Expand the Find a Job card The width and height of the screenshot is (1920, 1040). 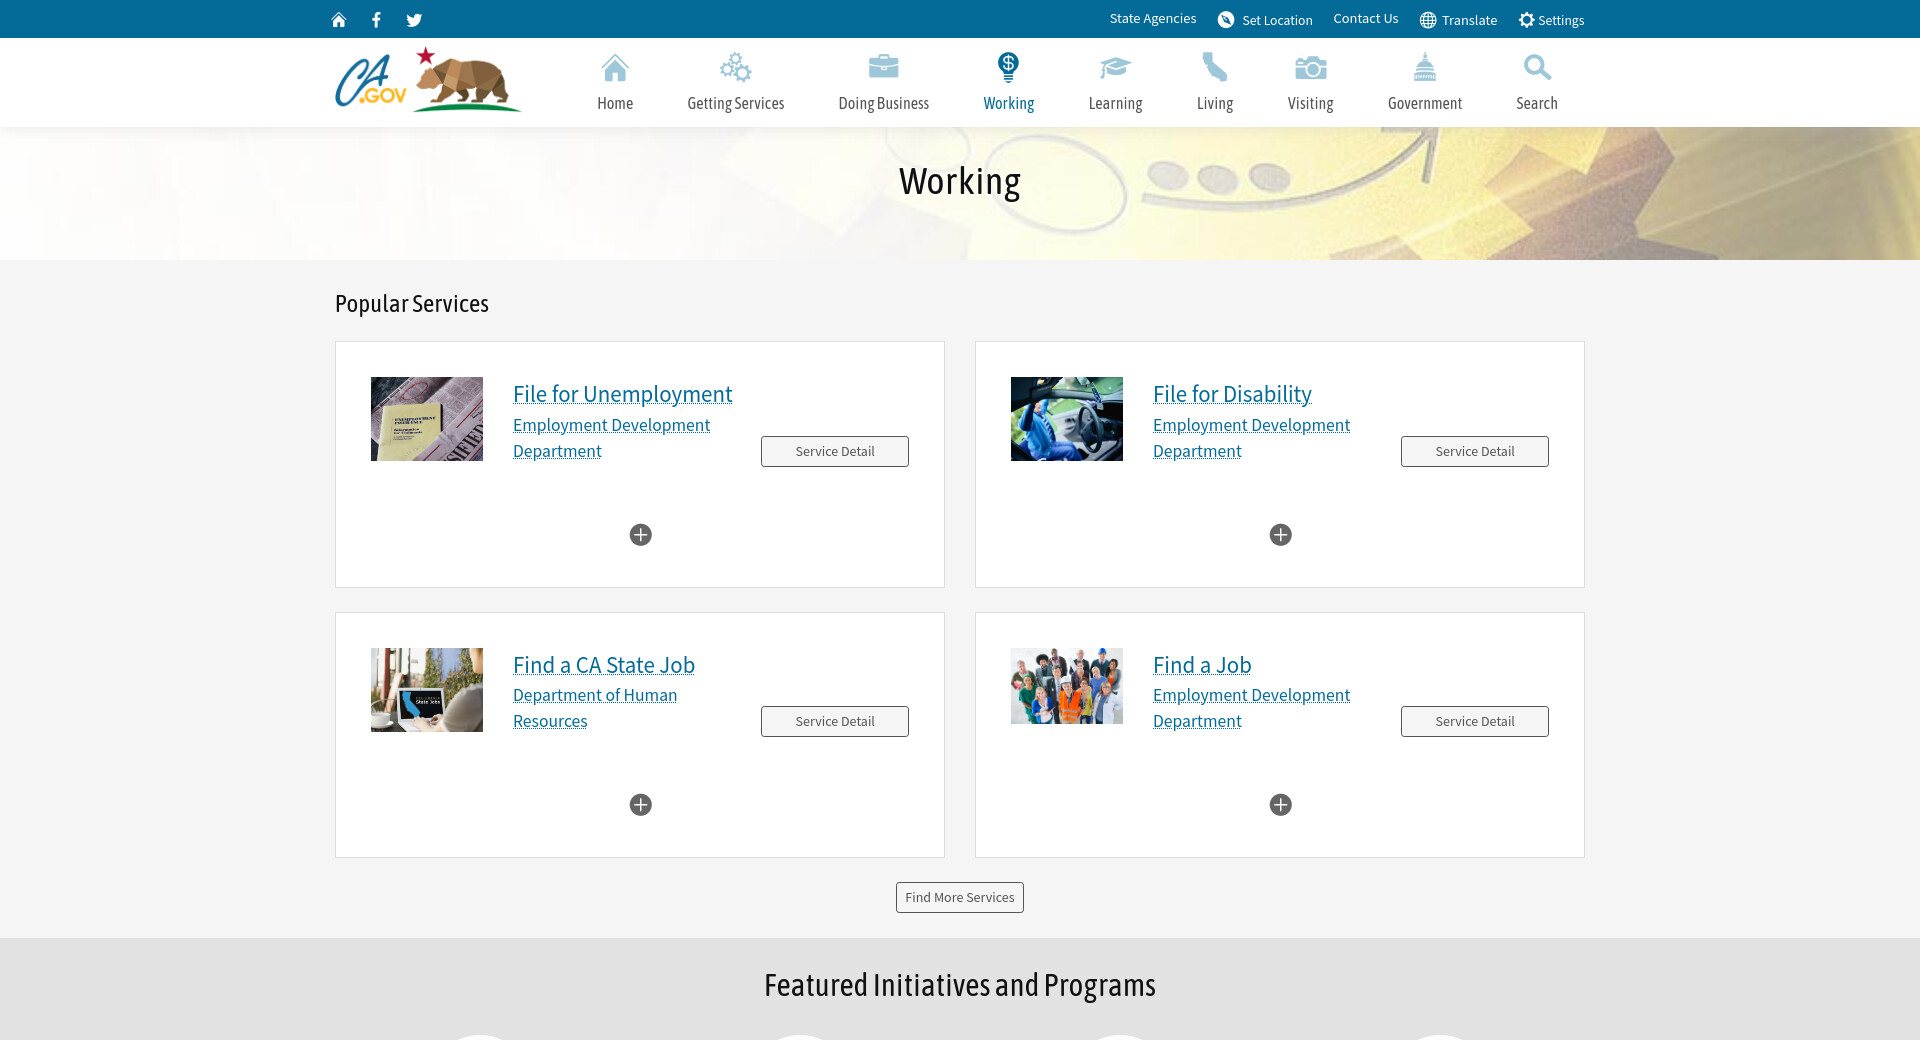(1280, 805)
